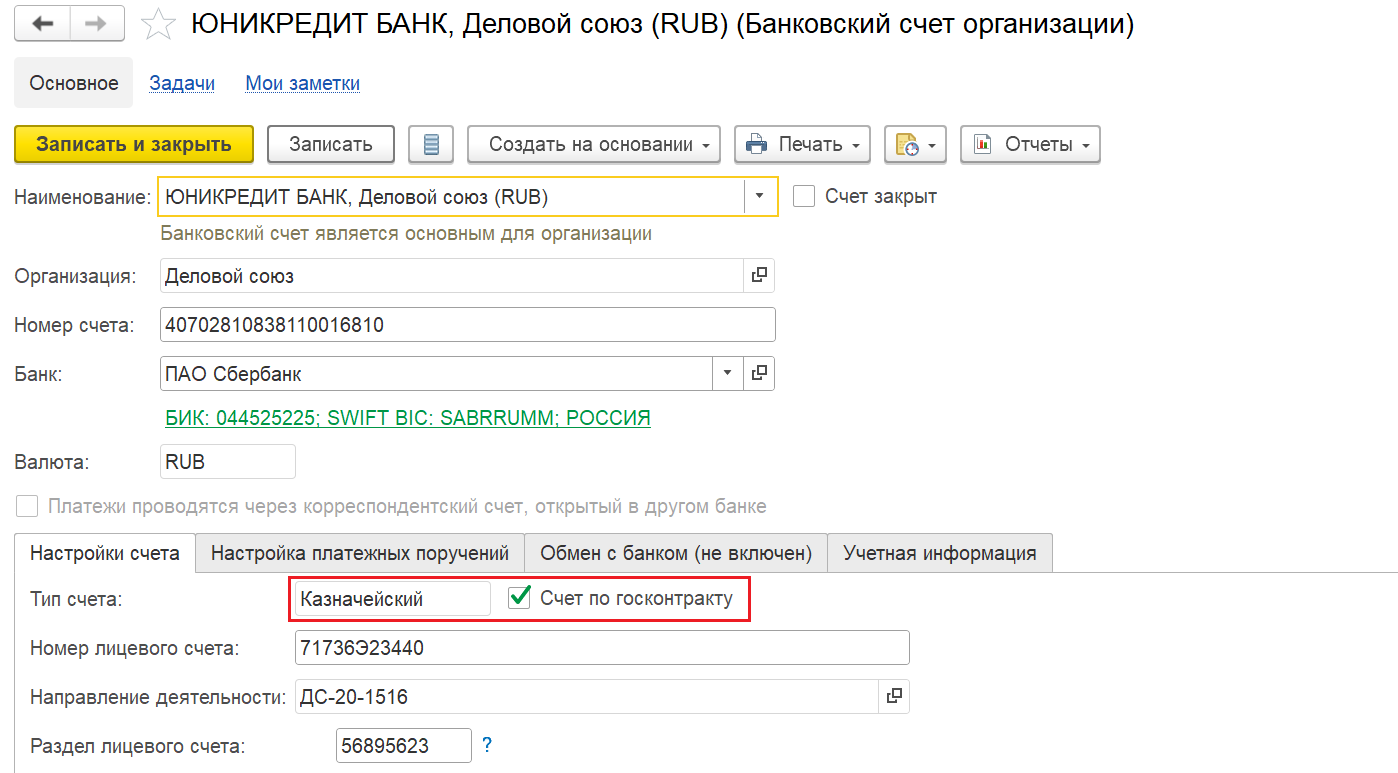This screenshot has height=773, width=1398.
Task: Click the Валюта field showing RUB
Action: coord(228,461)
